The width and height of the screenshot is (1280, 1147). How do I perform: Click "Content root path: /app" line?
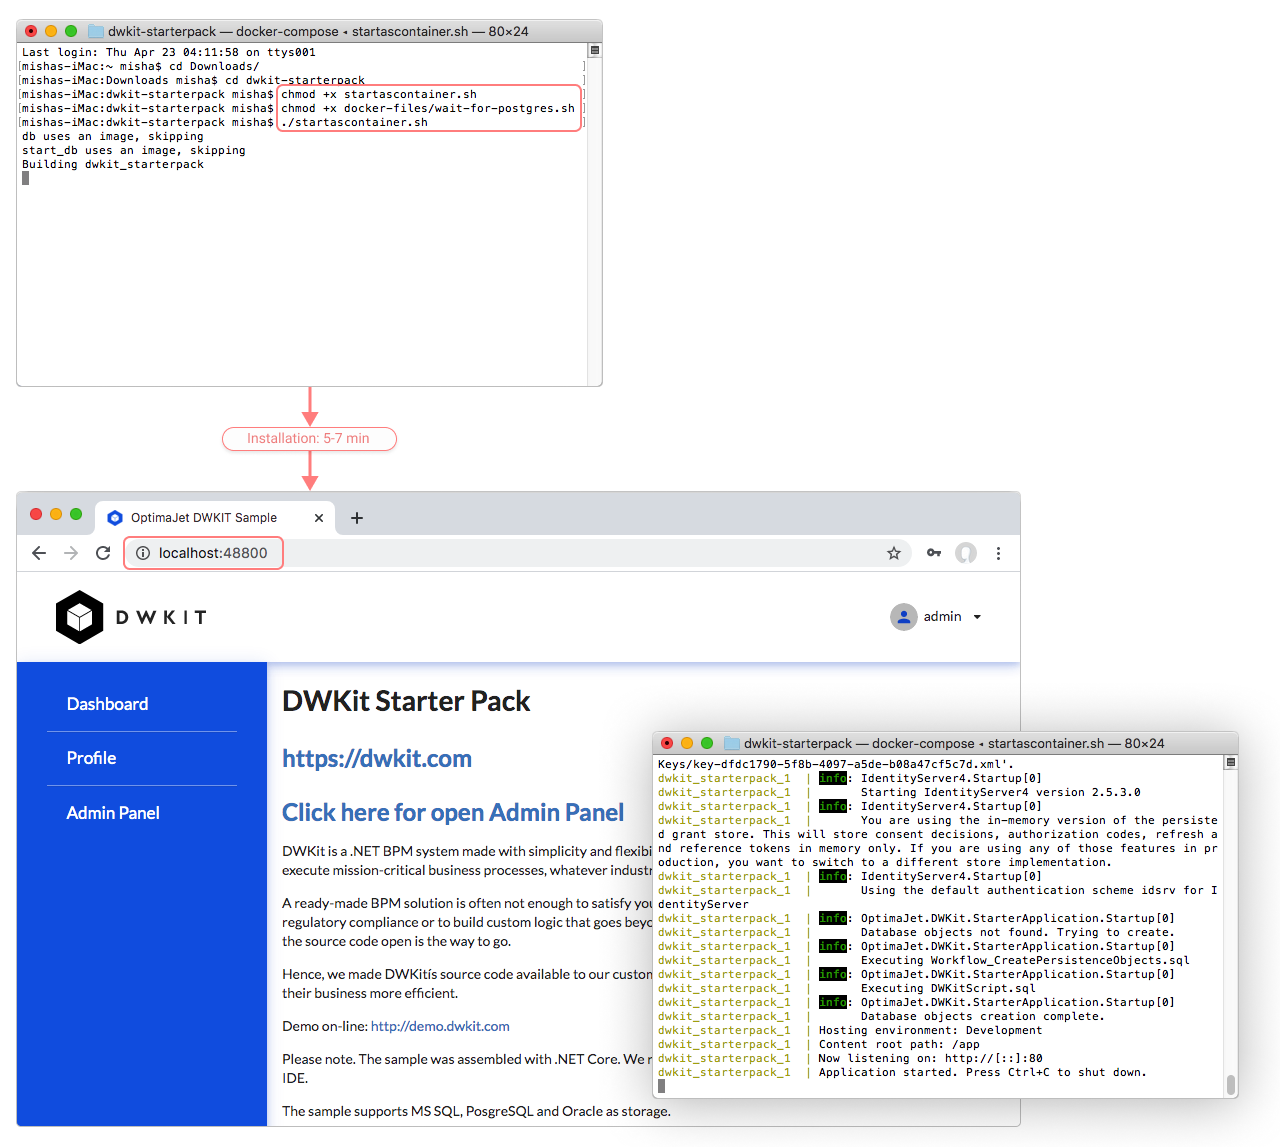[x=899, y=1044]
